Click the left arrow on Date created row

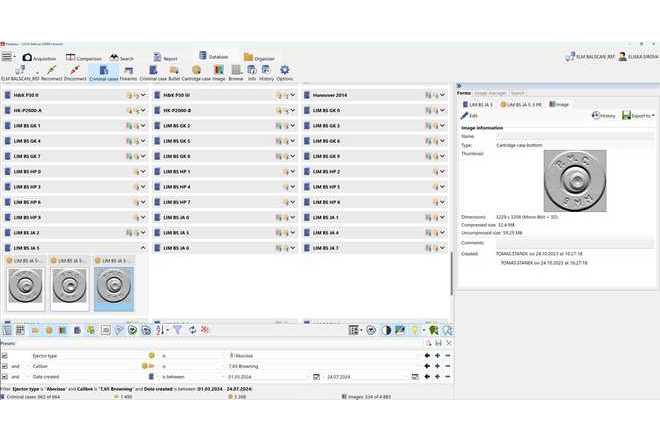click(x=427, y=377)
